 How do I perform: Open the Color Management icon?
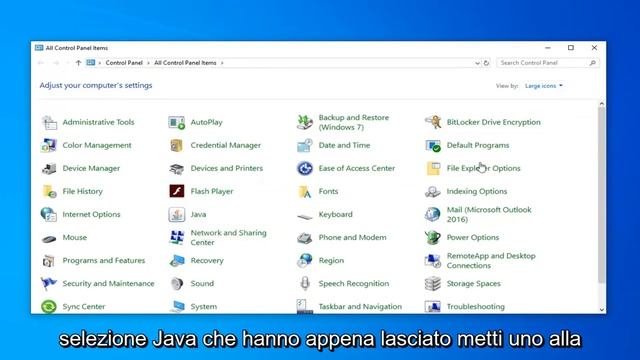[49, 145]
